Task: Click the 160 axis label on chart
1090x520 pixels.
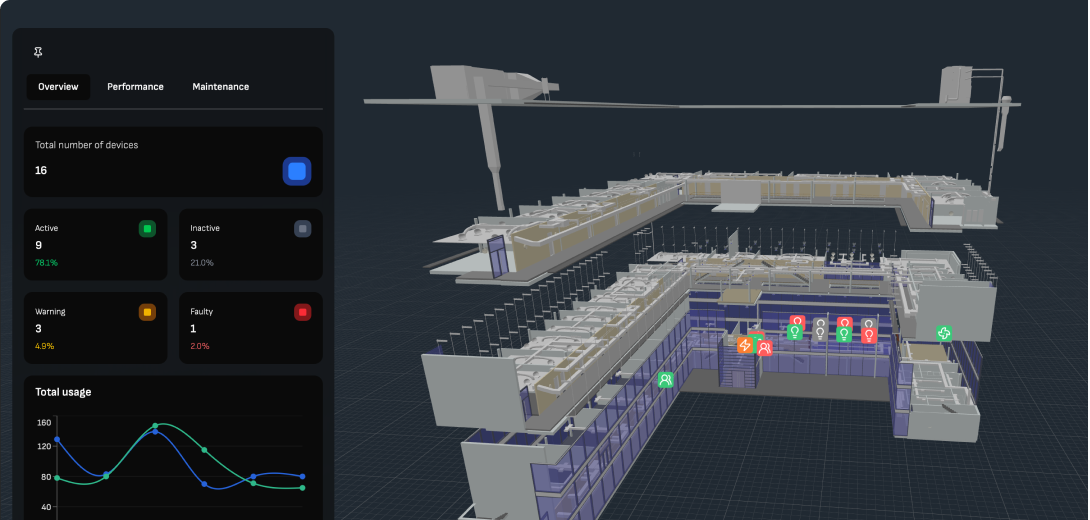Action: [x=44, y=422]
